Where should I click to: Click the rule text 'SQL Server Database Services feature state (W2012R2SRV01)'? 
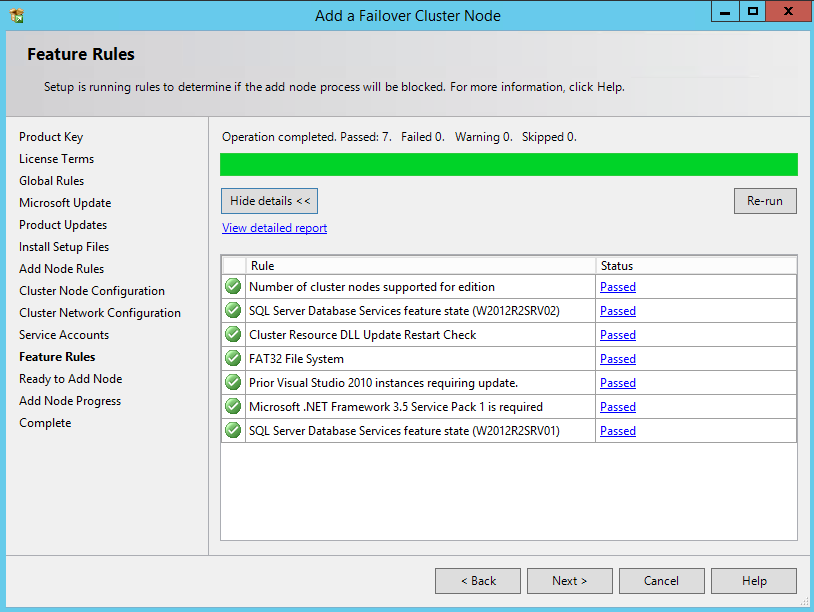pos(404,431)
